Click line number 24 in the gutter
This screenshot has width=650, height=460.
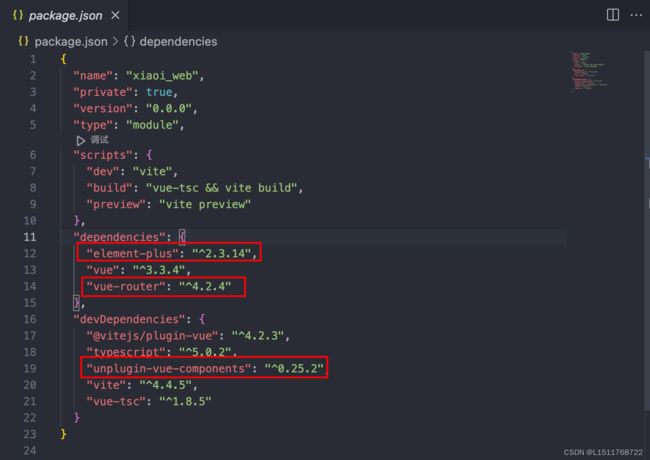pos(30,450)
